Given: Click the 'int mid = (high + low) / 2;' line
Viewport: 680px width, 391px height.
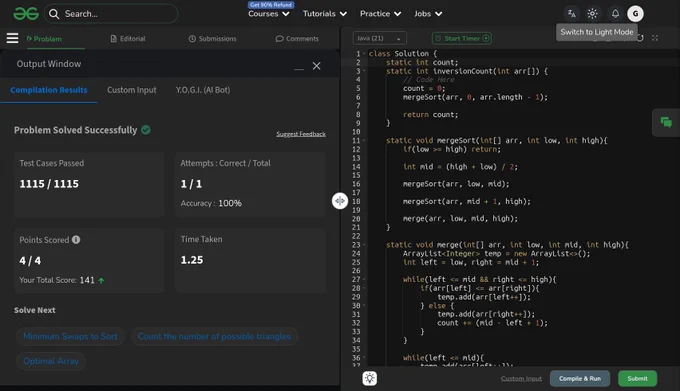Looking at the screenshot, I should (460, 166).
